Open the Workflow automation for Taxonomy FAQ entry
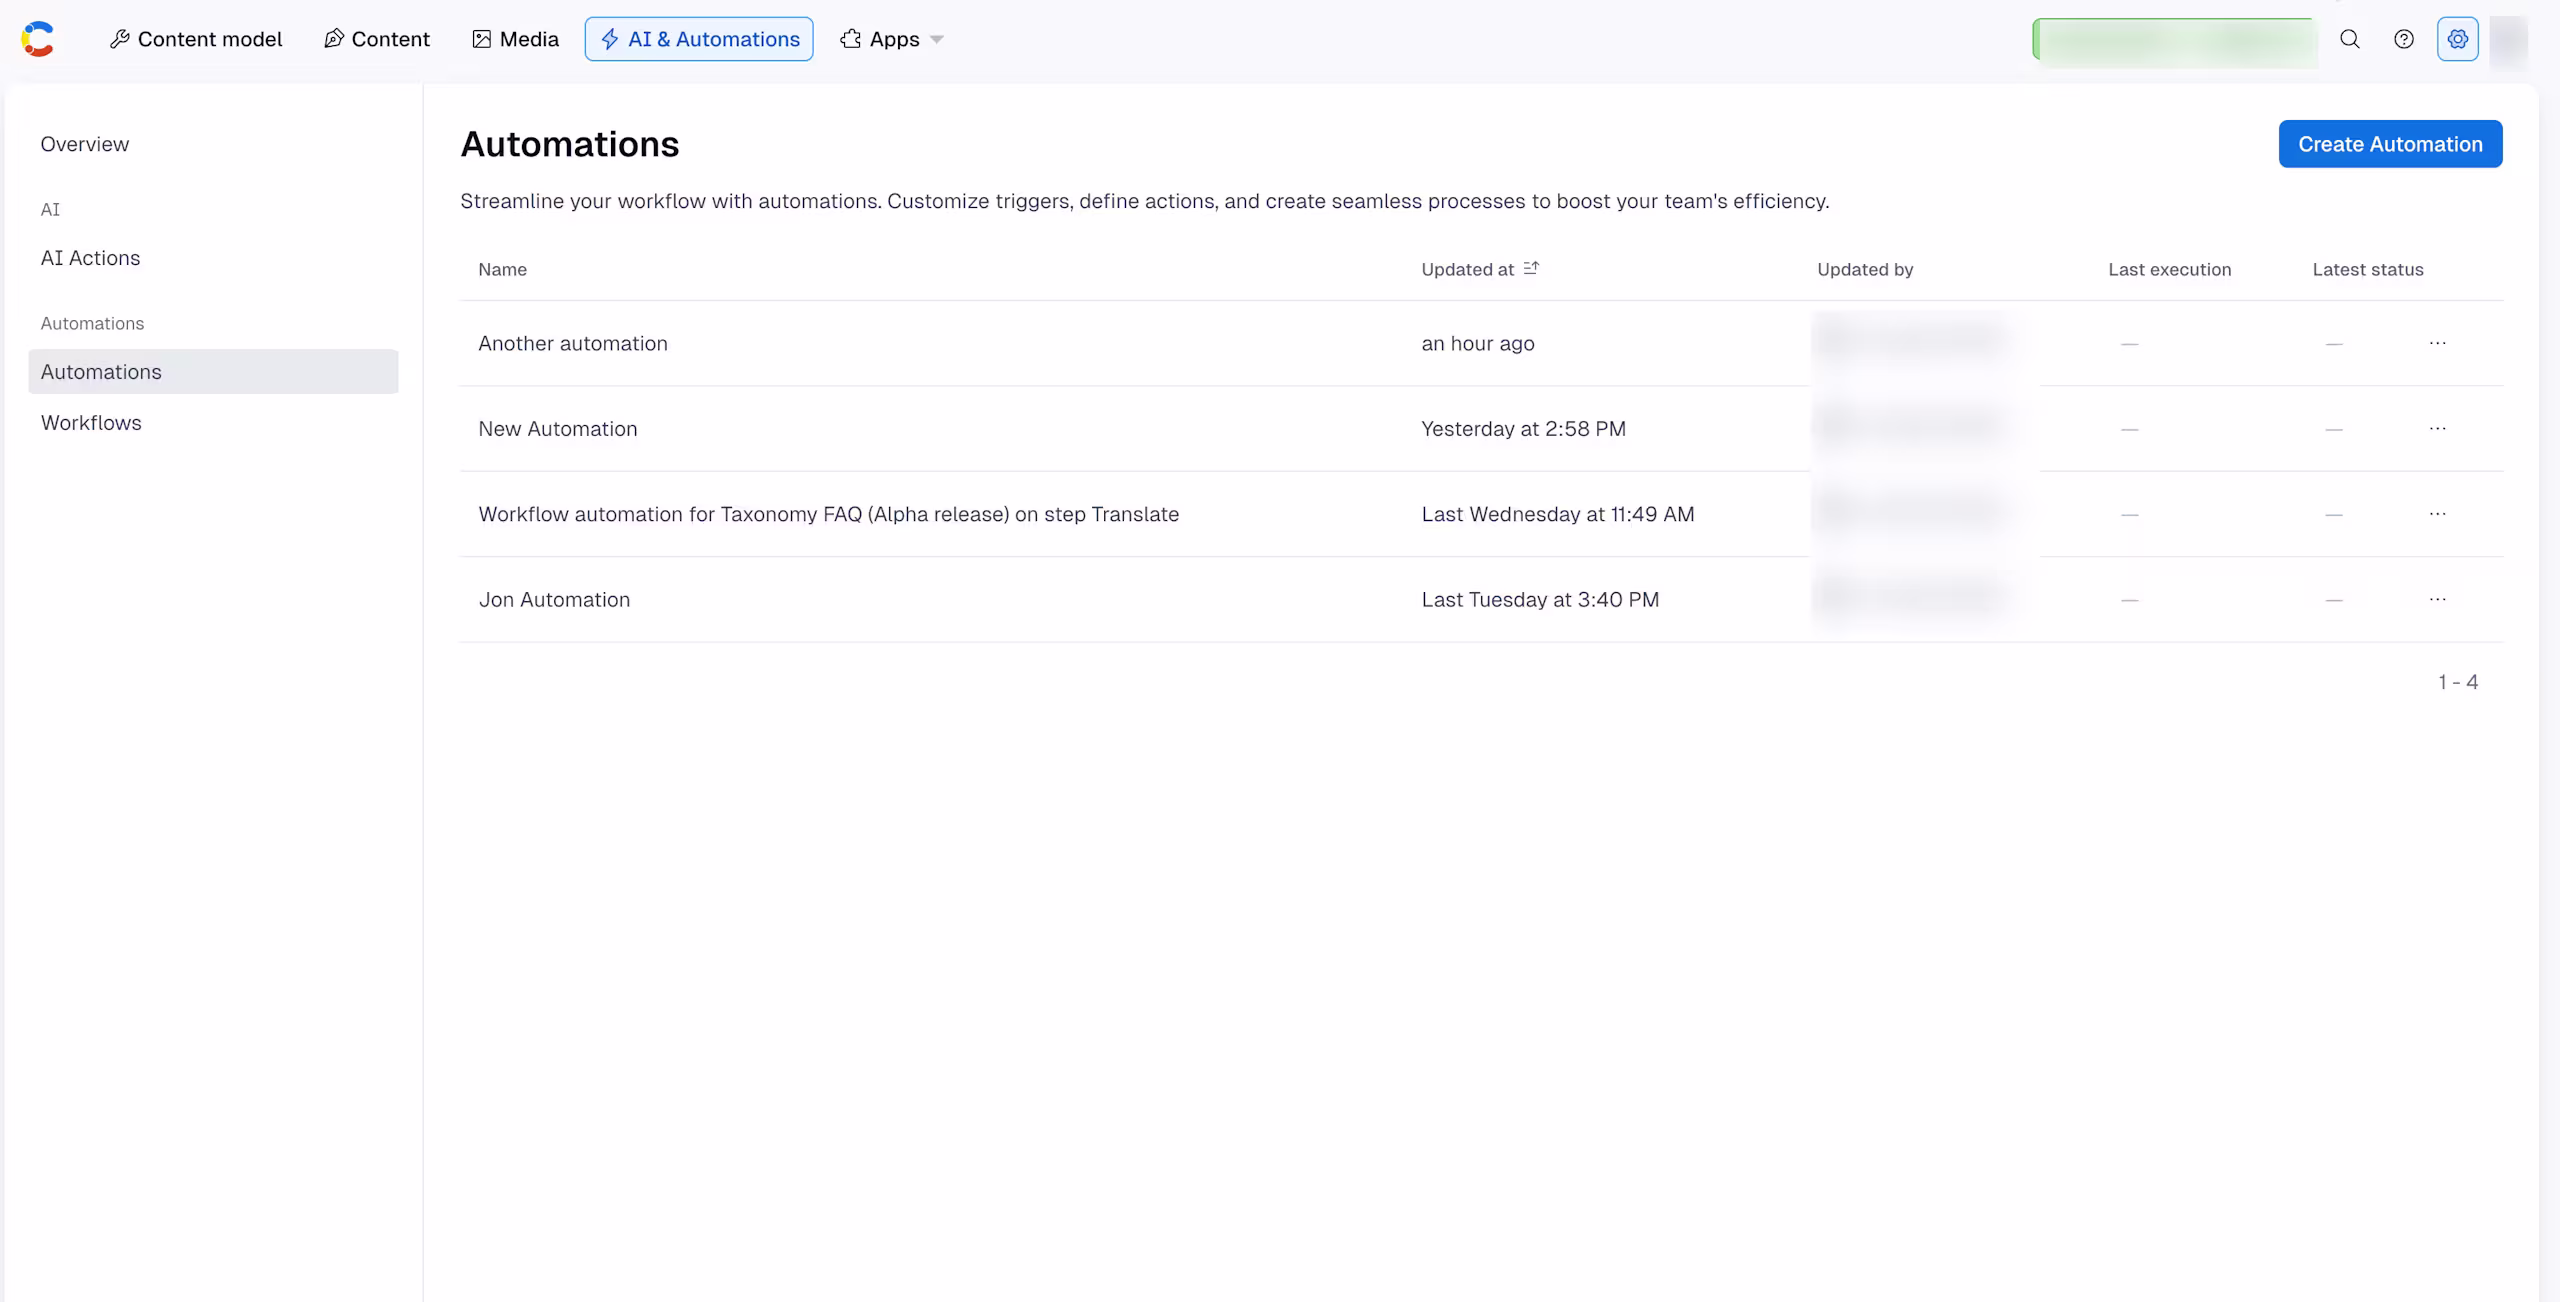2560x1302 pixels. (829, 514)
